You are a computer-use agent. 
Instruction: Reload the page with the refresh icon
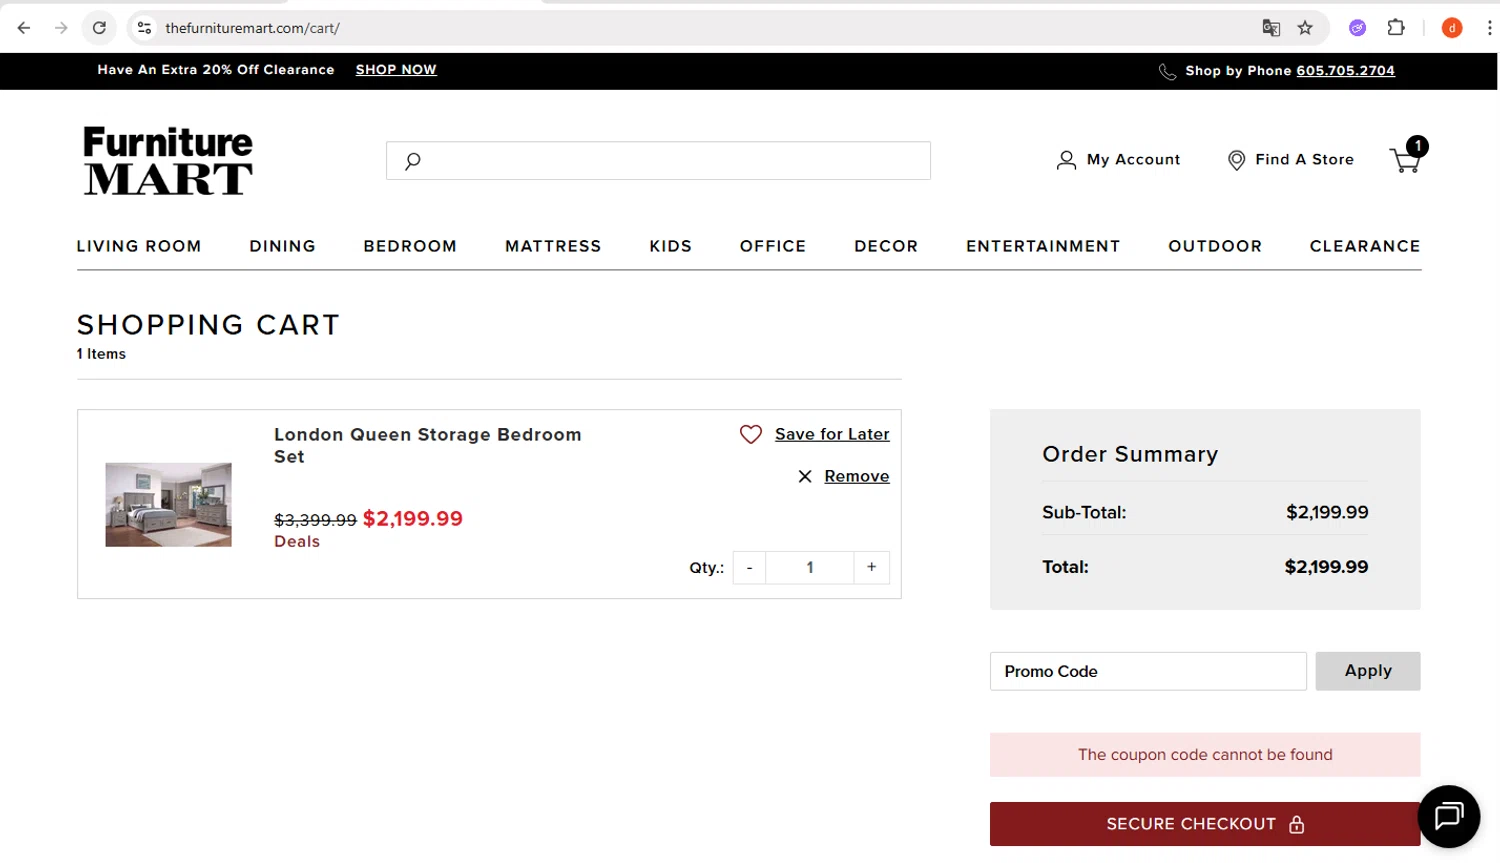click(99, 28)
